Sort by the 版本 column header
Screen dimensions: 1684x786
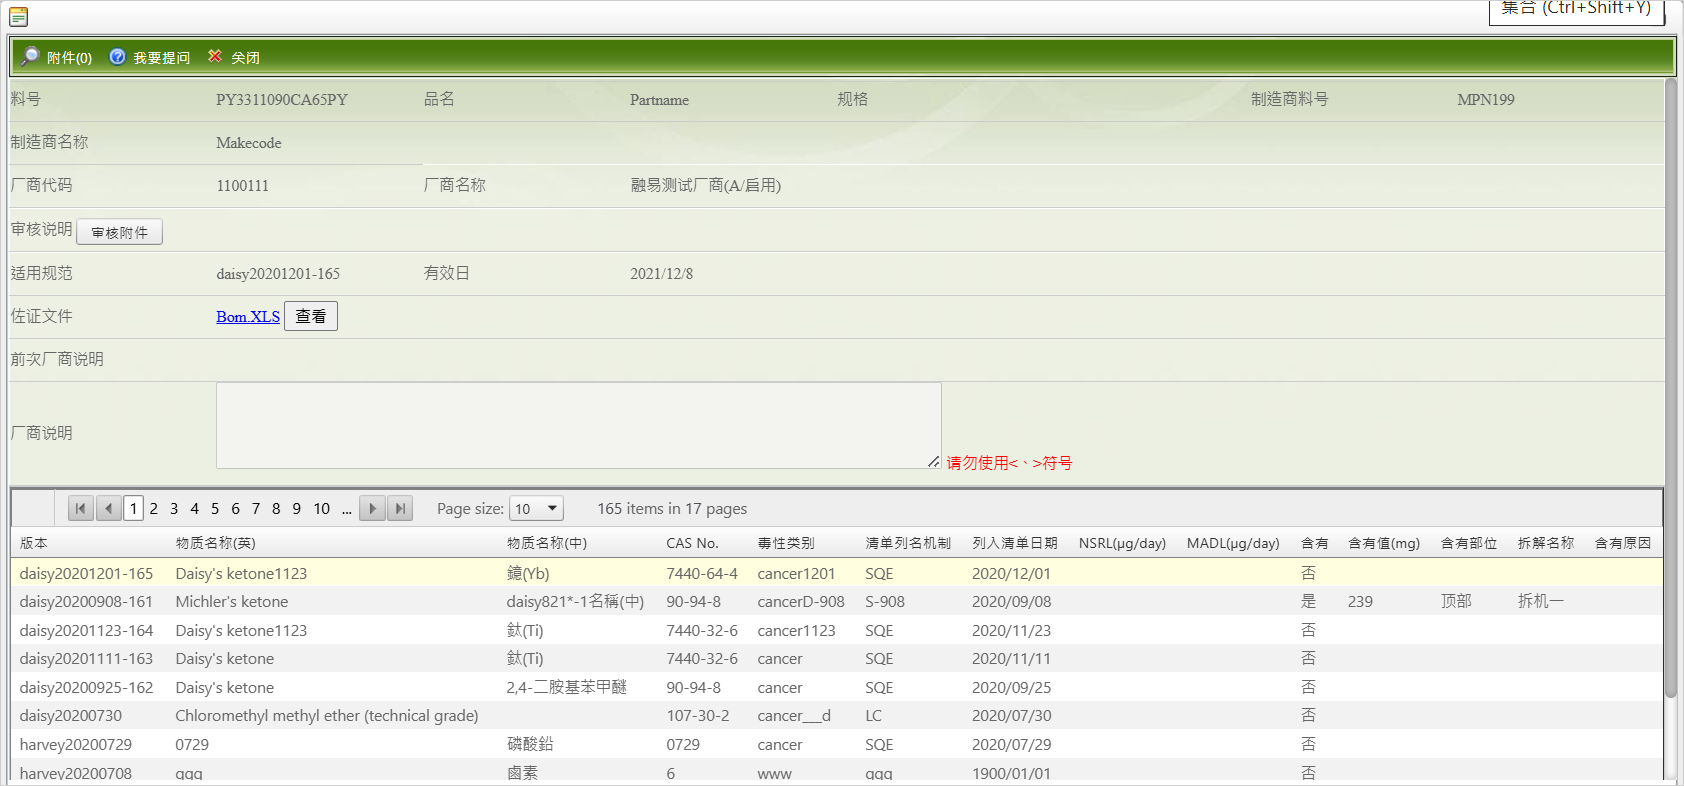coord(34,543)
